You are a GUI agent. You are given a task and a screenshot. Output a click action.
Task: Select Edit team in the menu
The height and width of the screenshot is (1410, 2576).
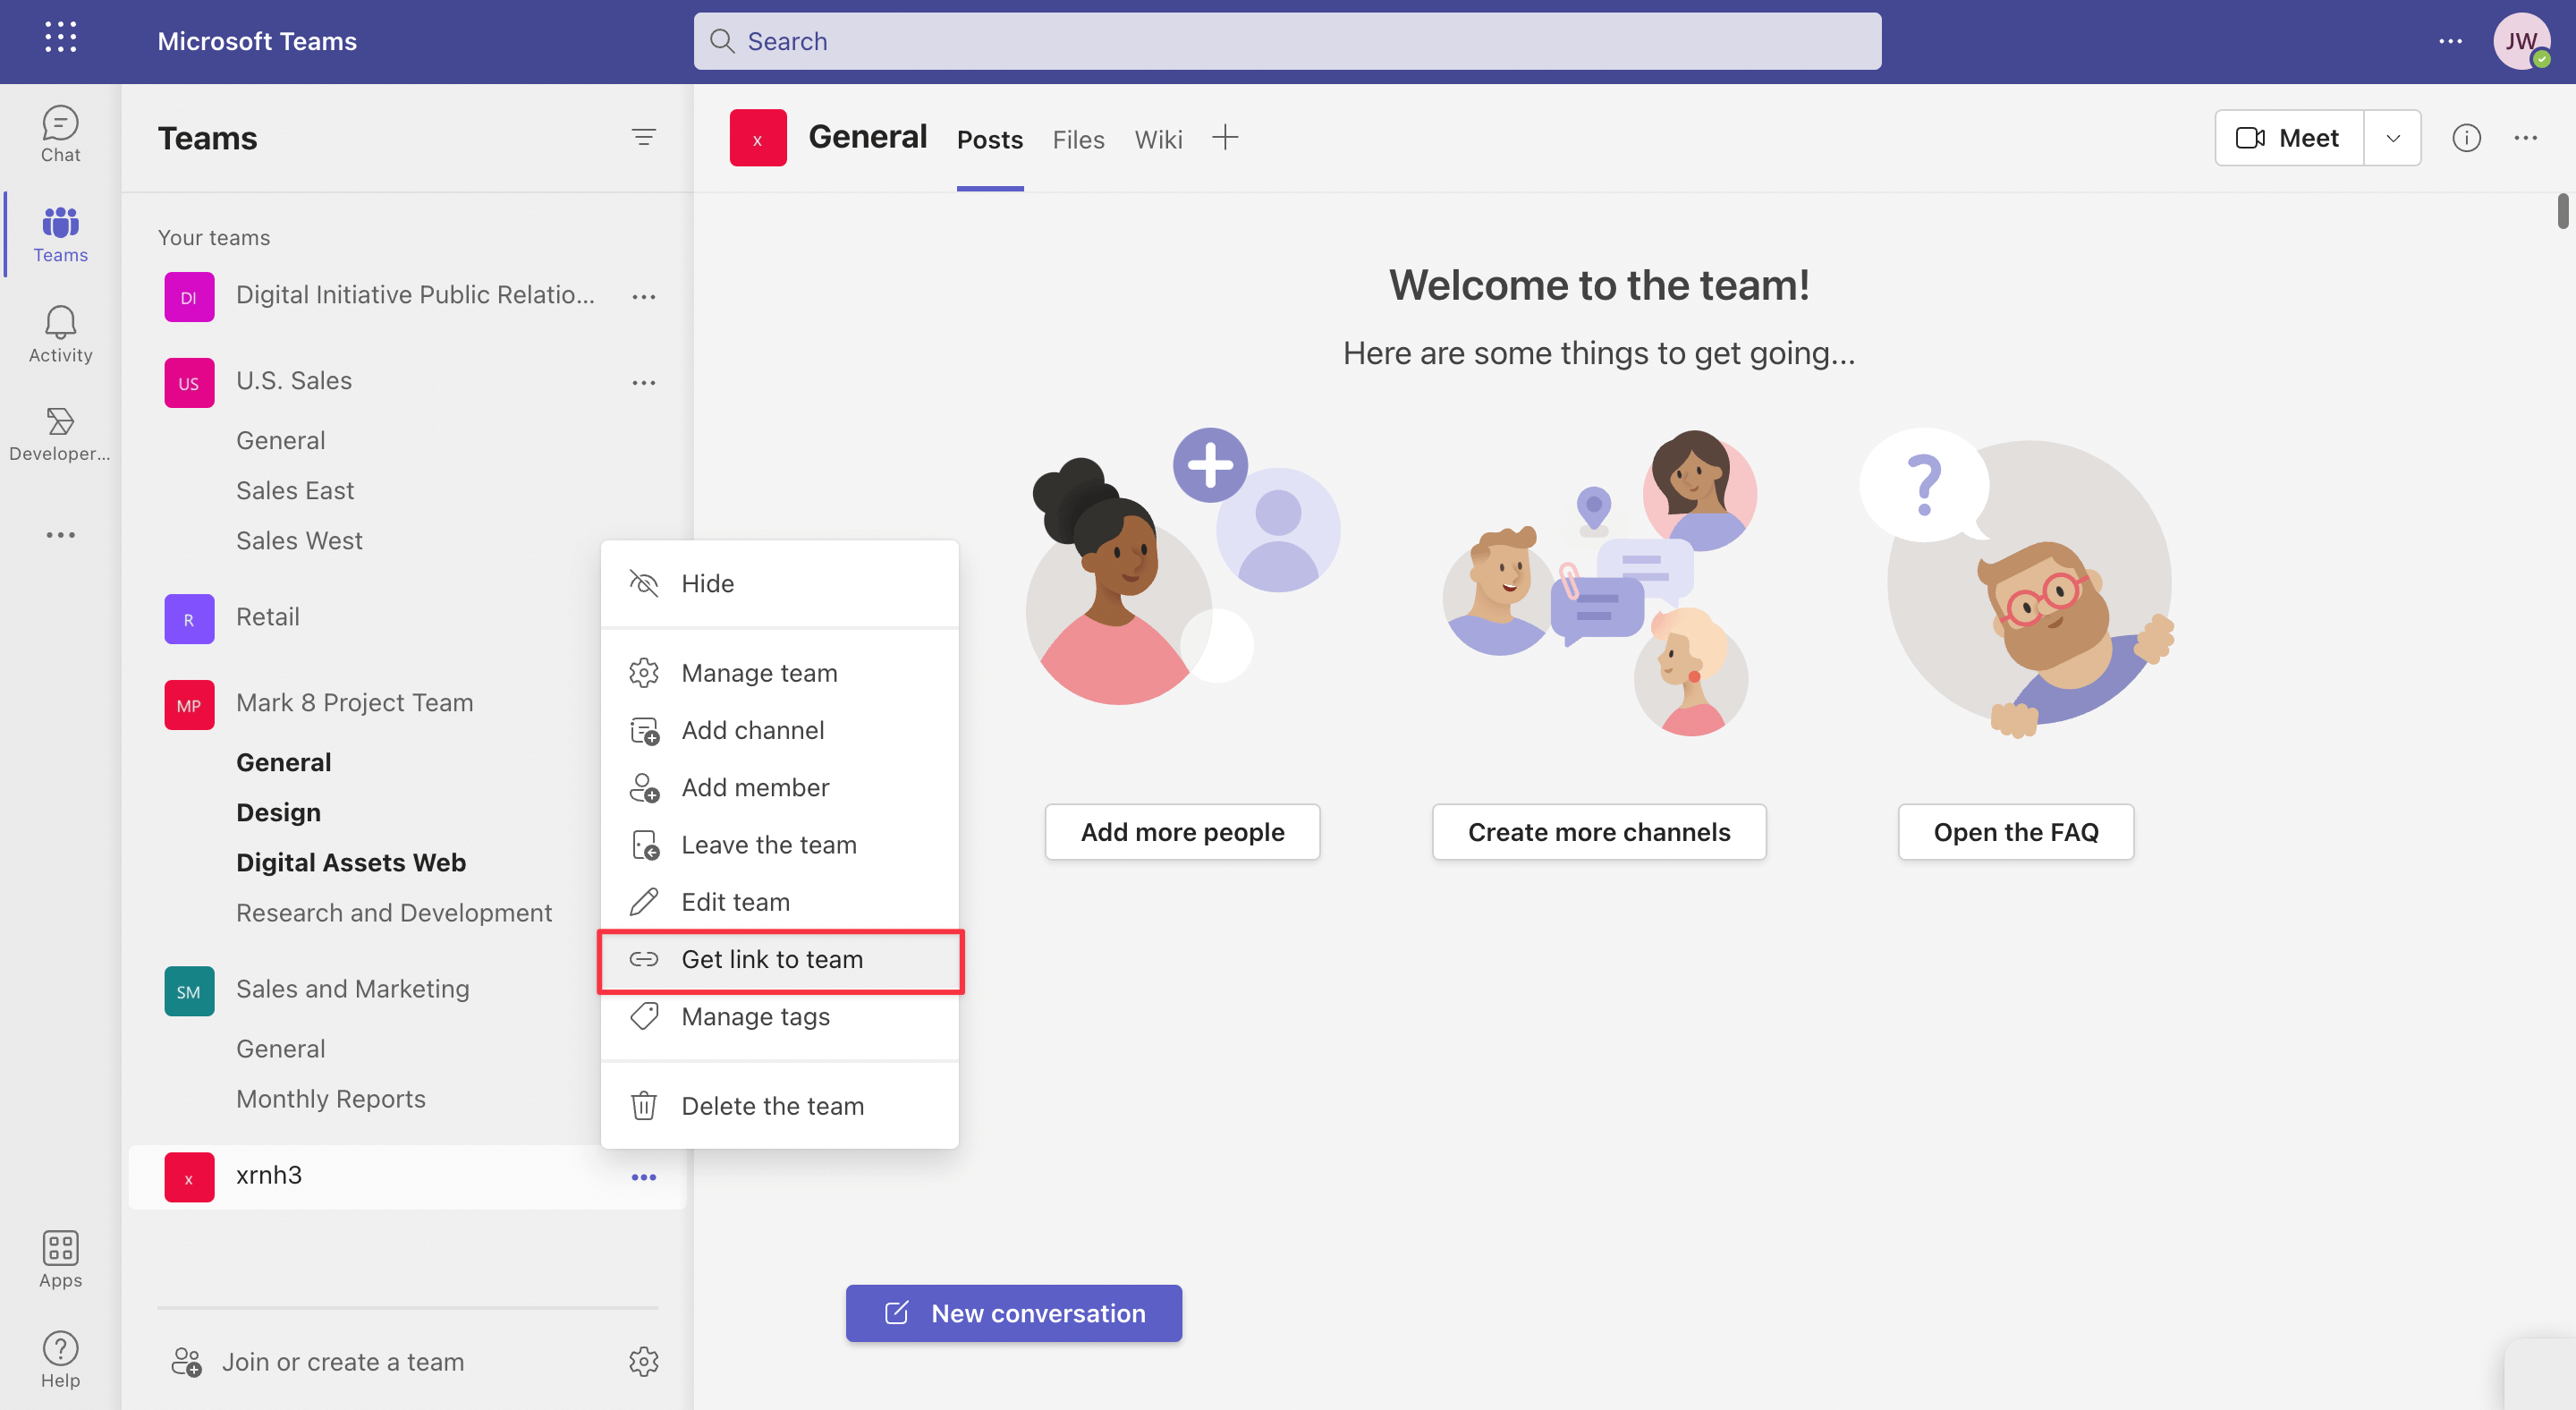click(x=779, y=901)
